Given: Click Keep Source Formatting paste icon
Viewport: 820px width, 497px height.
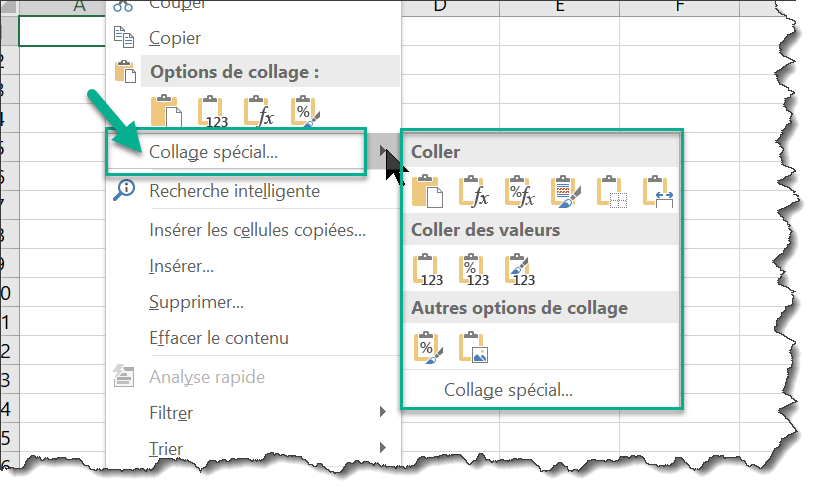Looking at the screenshot, I should (x=565, y=191).
